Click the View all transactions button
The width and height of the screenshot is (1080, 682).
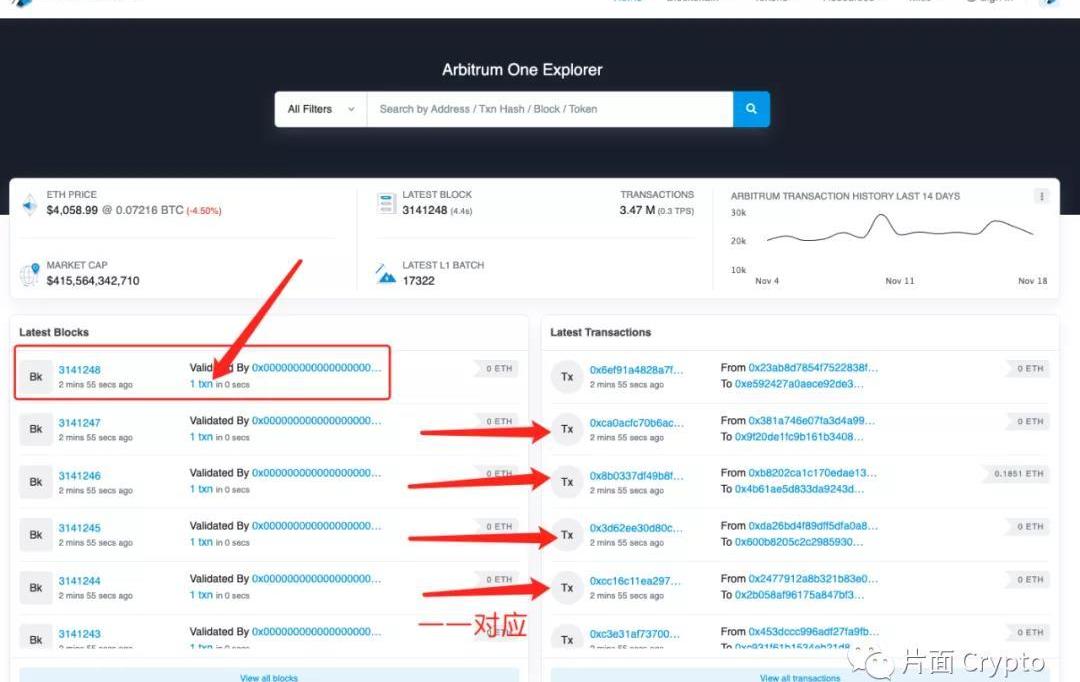(800, 676)
